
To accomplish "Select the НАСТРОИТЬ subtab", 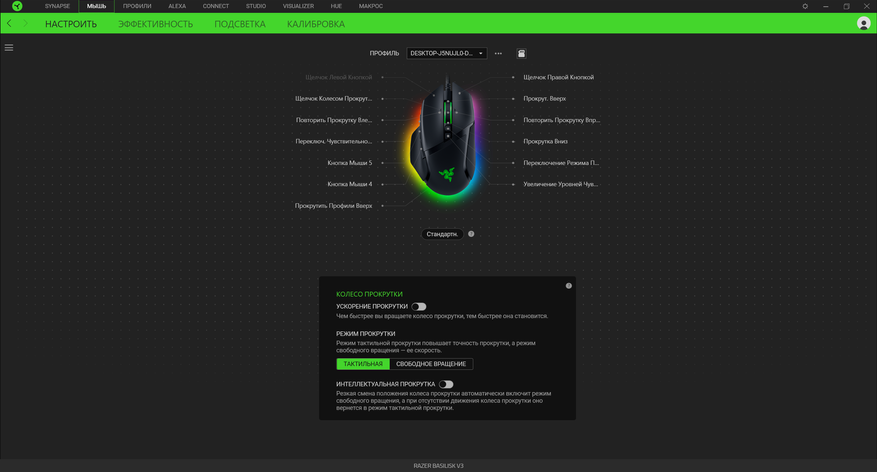I will coord(71,24).
